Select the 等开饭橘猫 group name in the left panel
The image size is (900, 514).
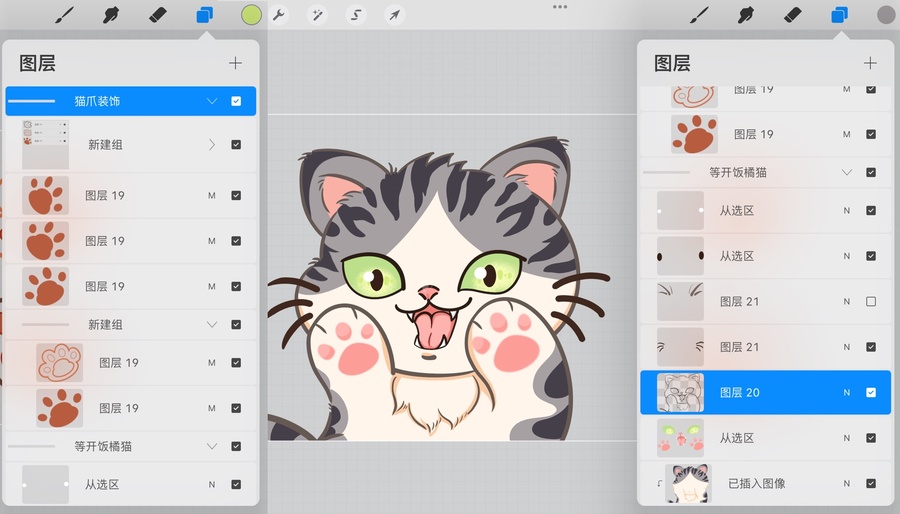tap(103, 446)
